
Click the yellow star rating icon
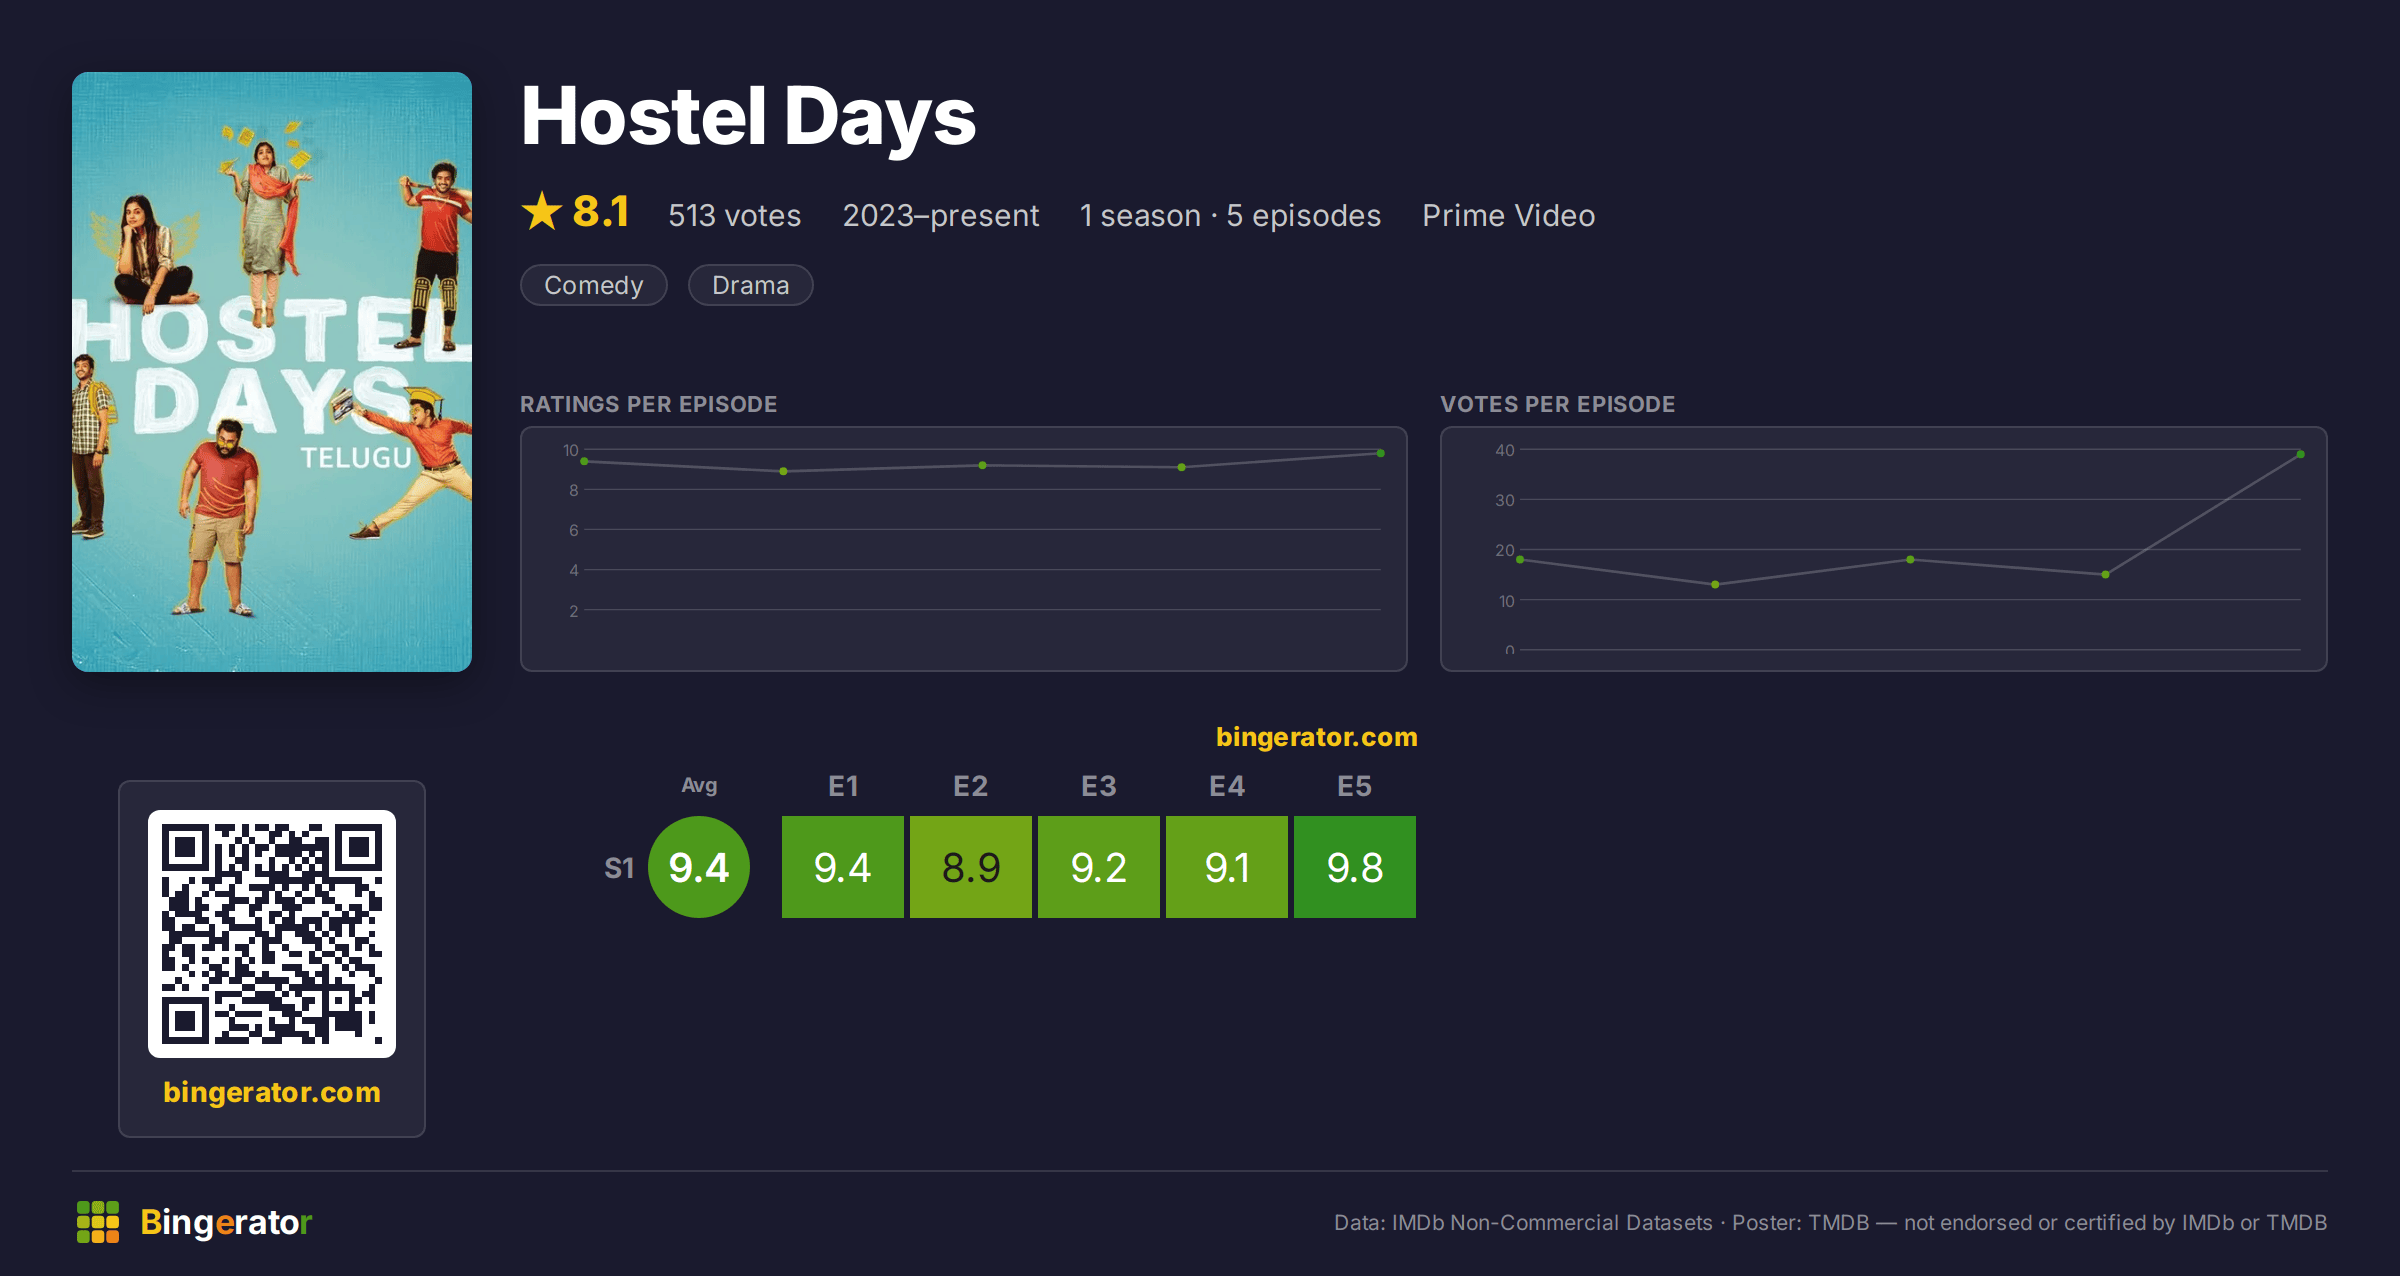tap(542, 211)
